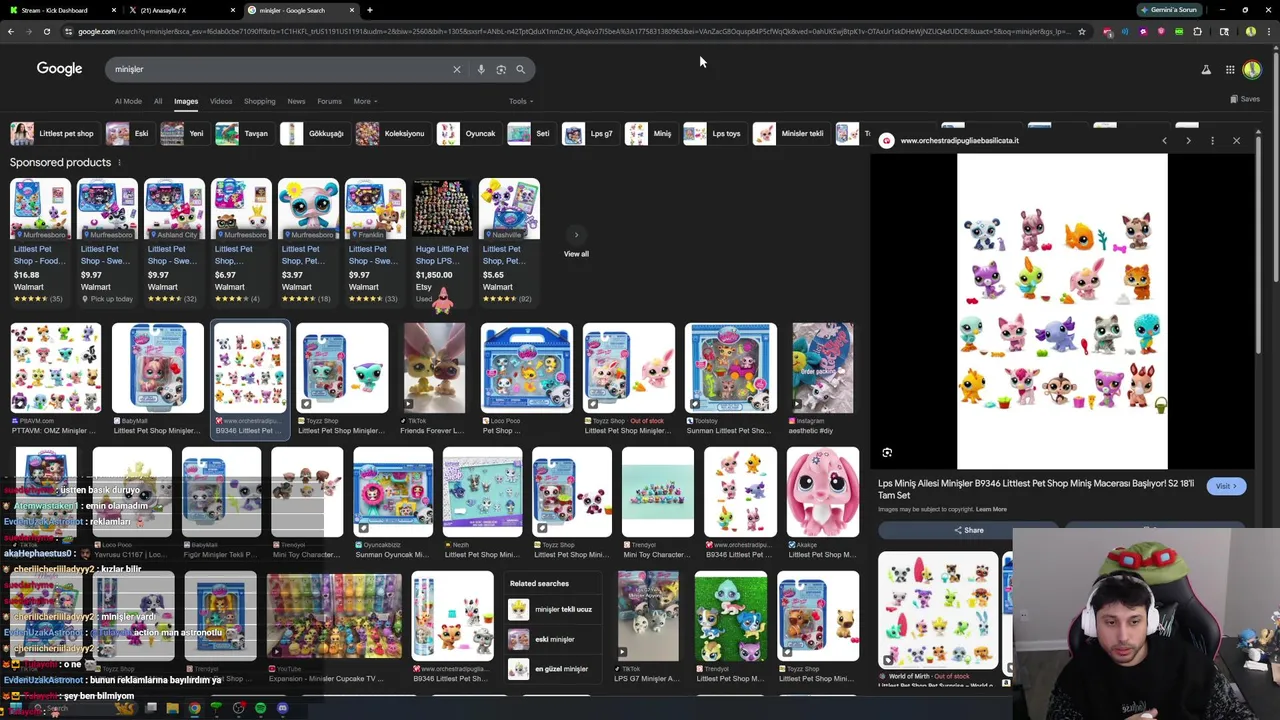Screen dimensions: 1280x720
Task: Share the previewed image
Action: click(x=968, y=530)
